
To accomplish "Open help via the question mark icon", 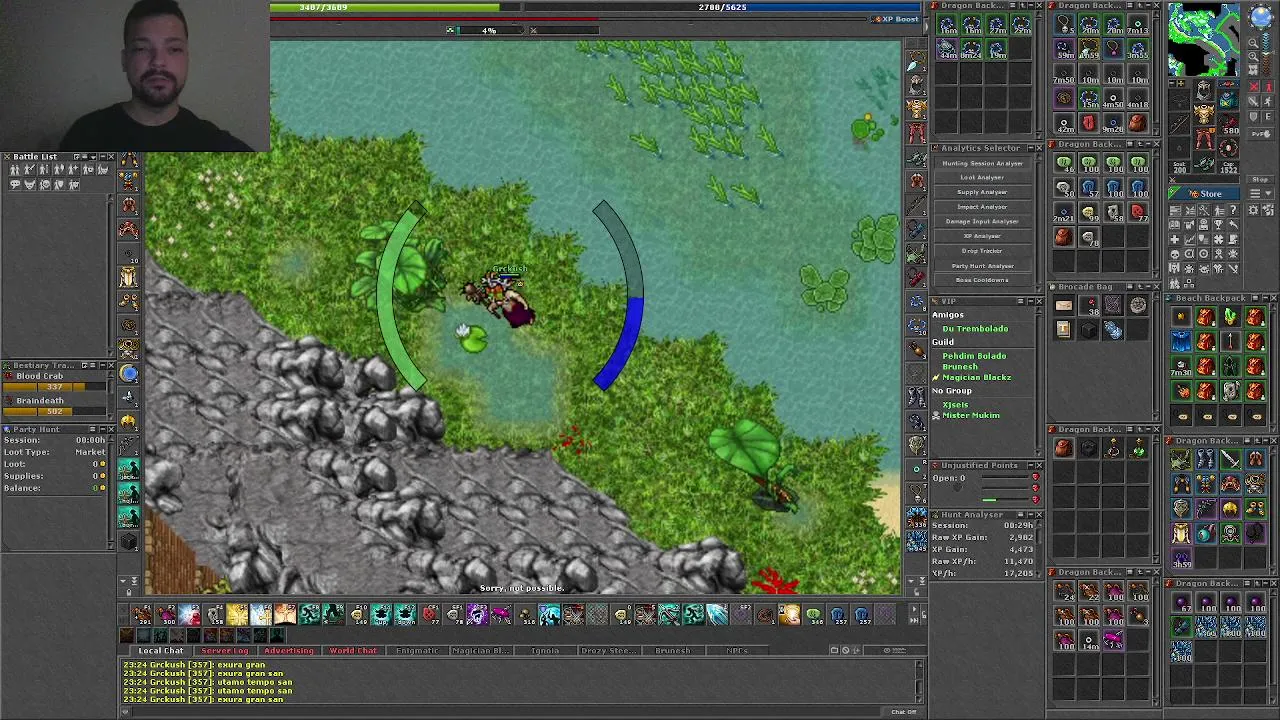I will point(1233,210).
